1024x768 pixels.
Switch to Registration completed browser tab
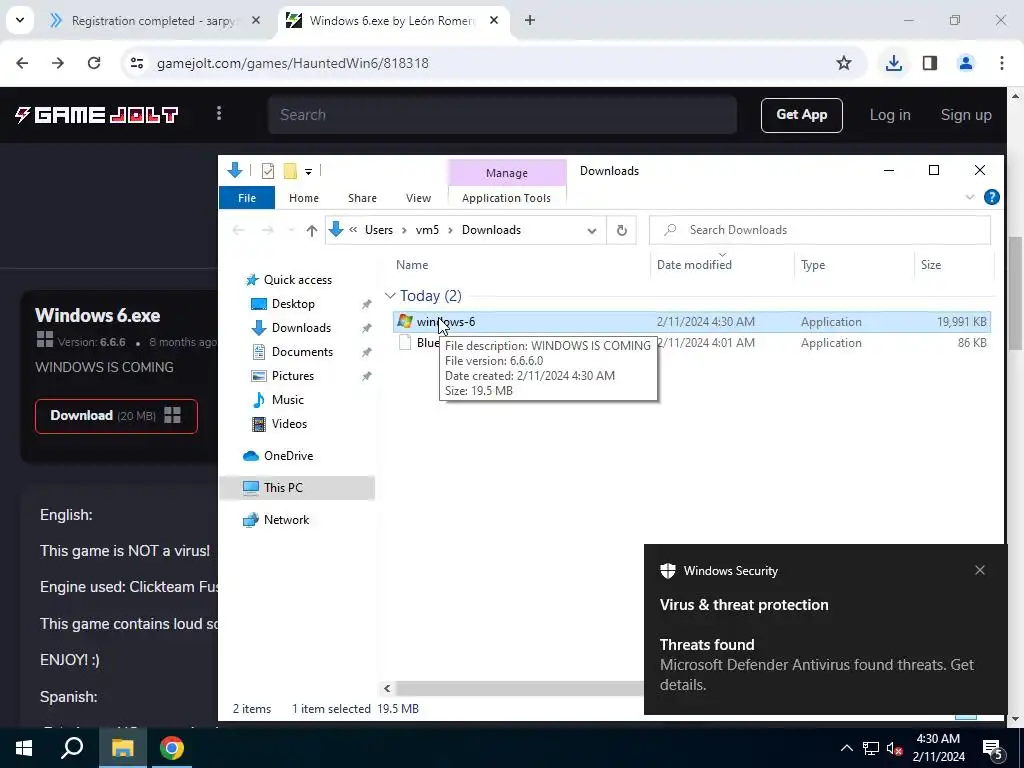click(154, 21)
